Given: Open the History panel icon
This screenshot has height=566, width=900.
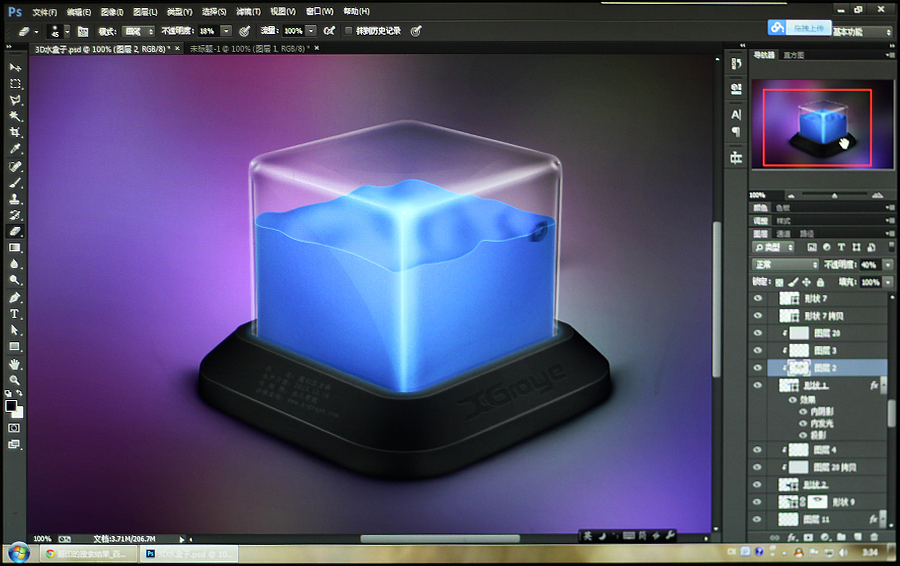Looking at the screenshot, I should (x=736, y=63).
